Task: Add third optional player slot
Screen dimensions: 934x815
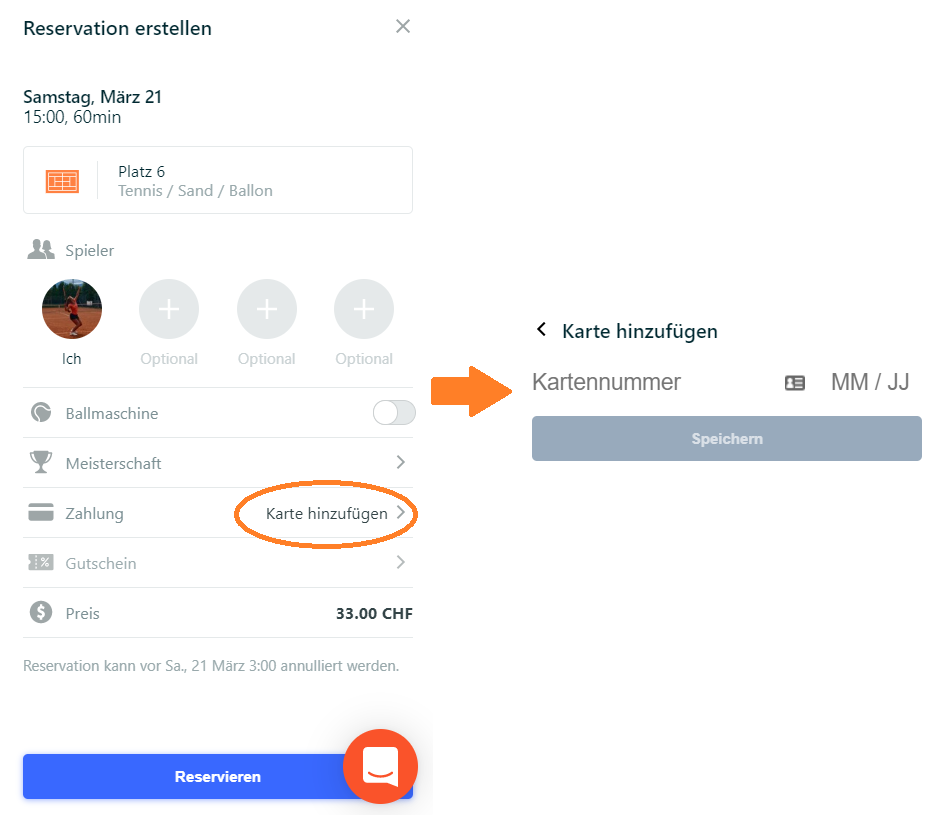Action: 364,309
